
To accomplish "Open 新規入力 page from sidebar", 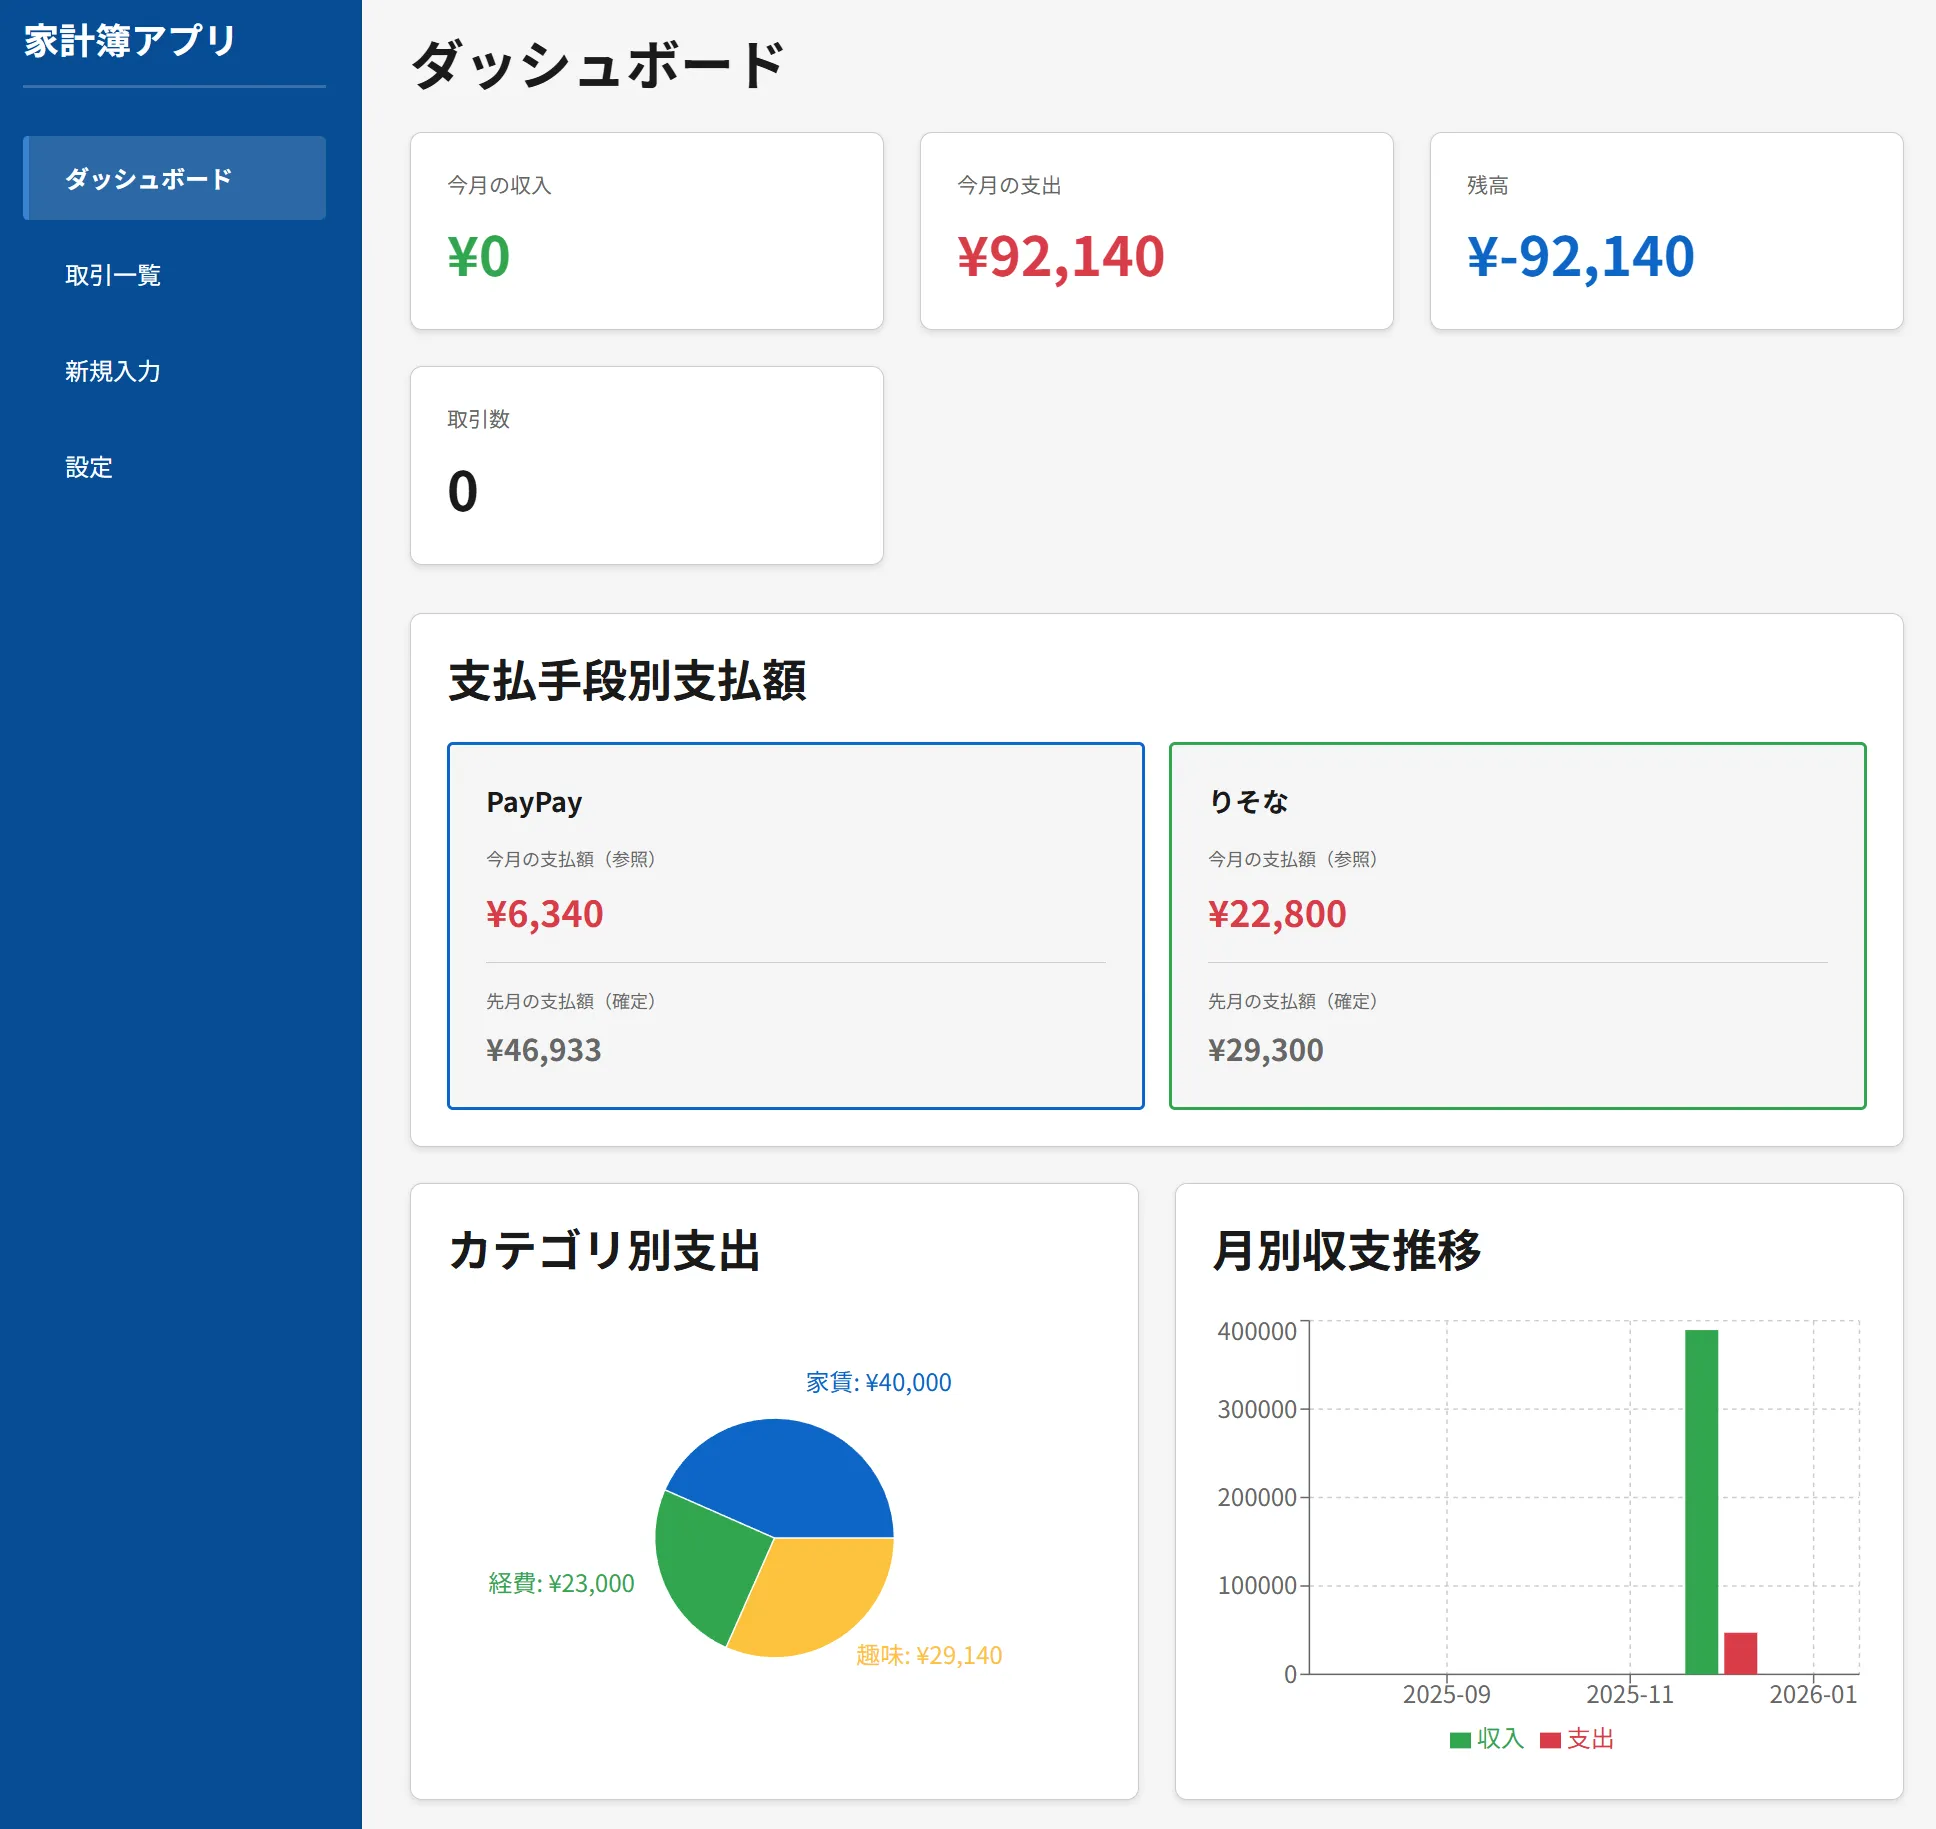I will point(113,371).
